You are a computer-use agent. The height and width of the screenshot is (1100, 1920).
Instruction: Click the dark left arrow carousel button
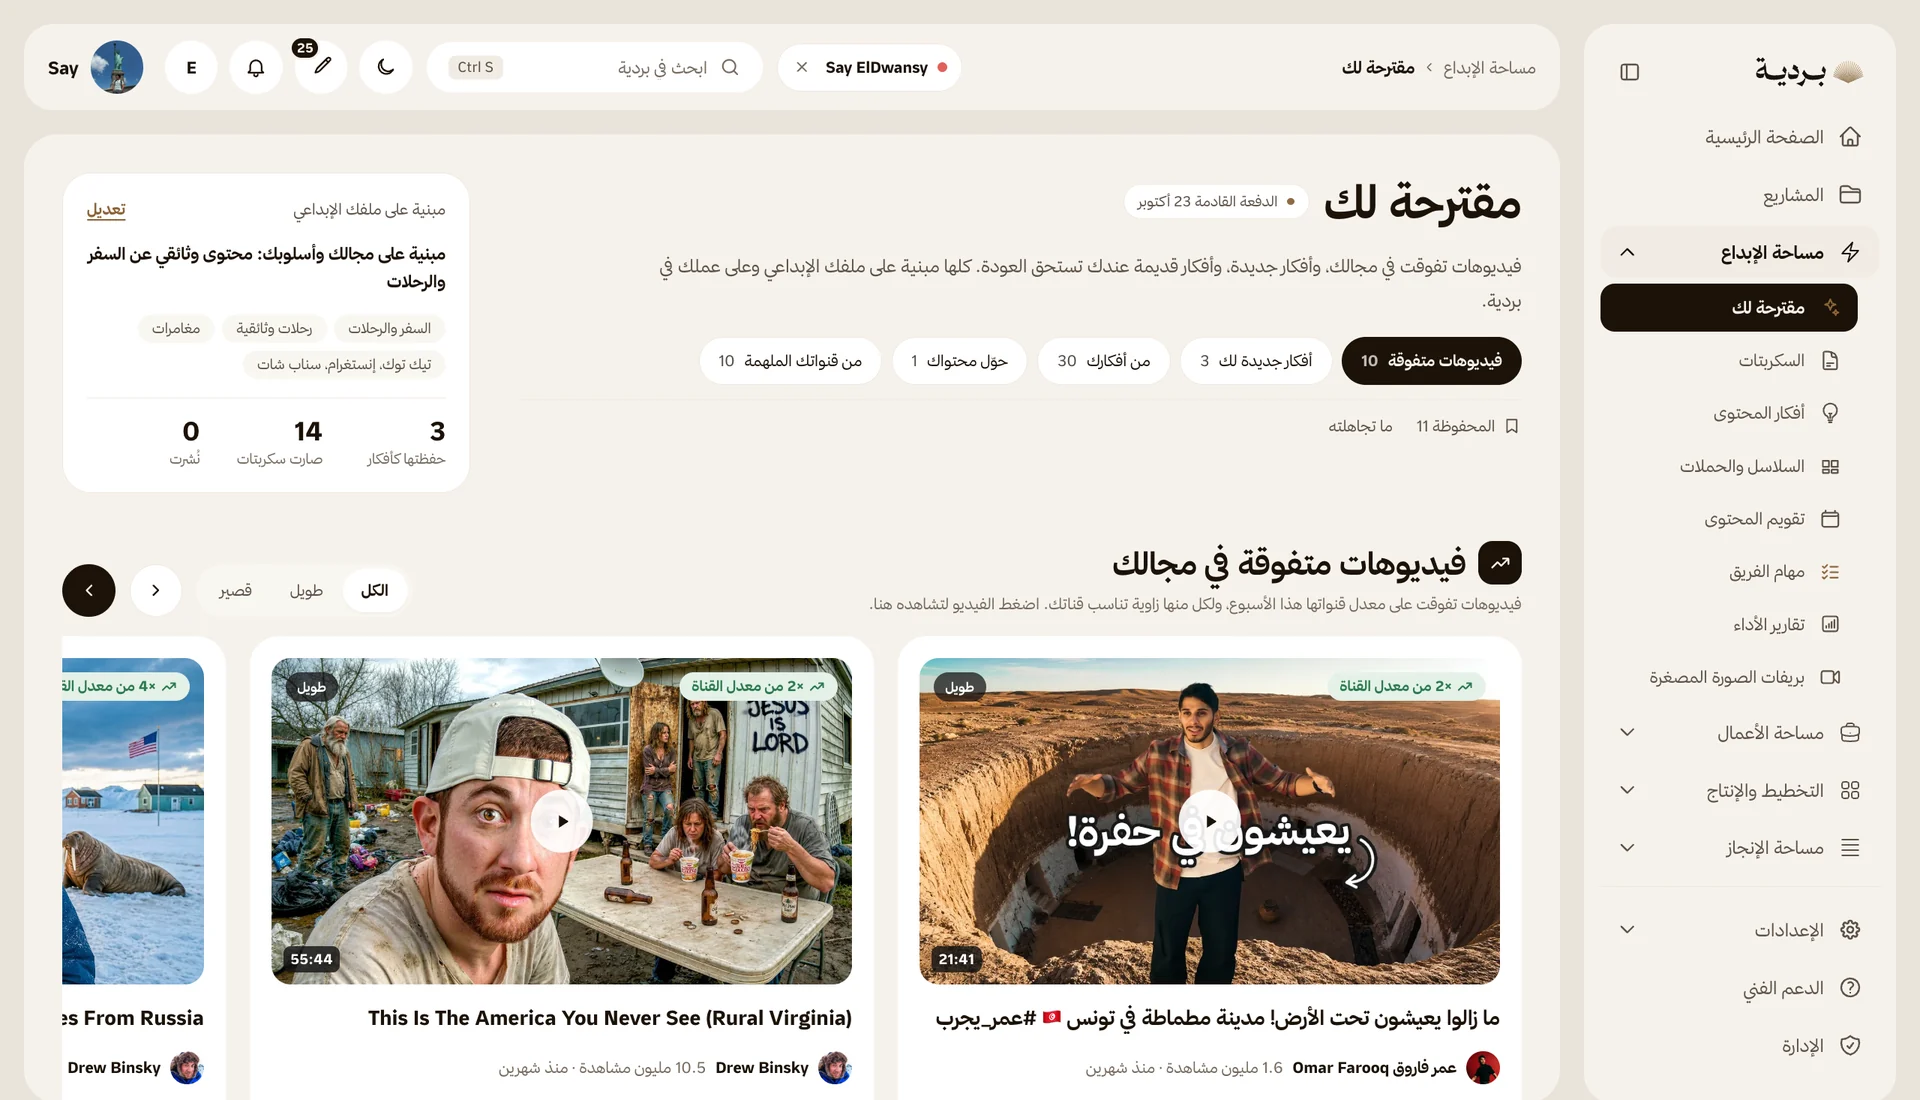89,591
